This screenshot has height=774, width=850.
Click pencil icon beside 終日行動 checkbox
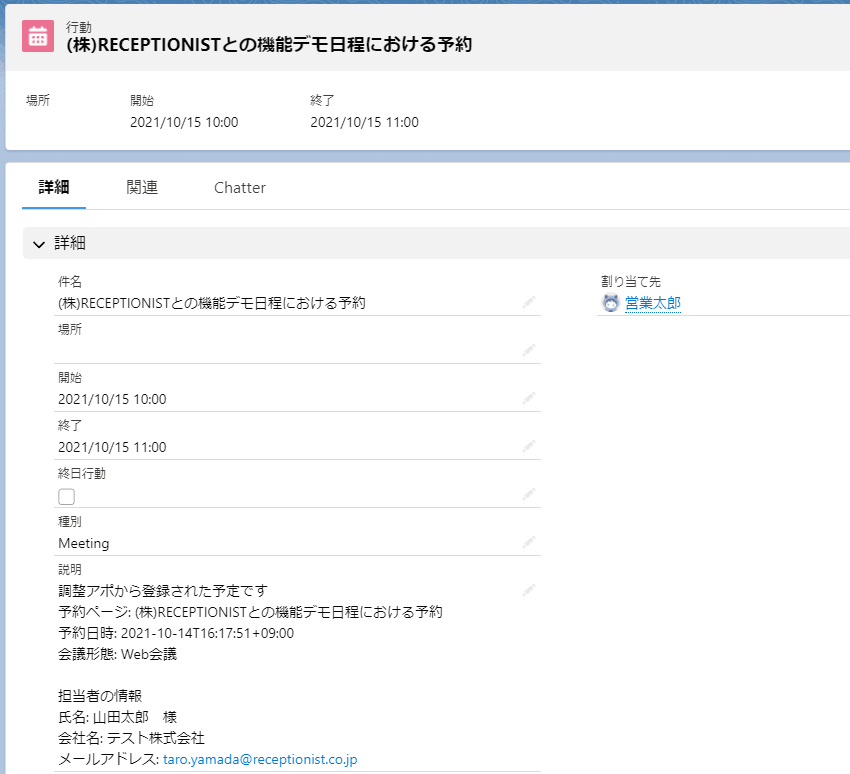coord(528,494)
